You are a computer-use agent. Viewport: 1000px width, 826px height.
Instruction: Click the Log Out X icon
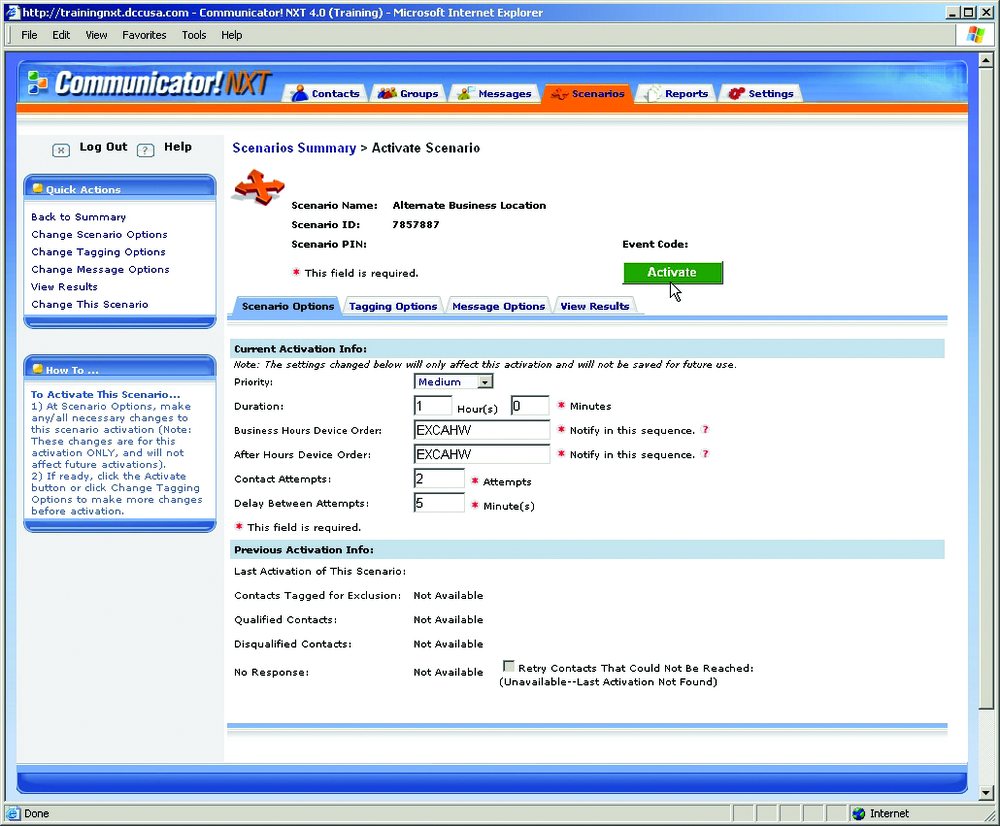pyautogui.click(x=61, y=150)
